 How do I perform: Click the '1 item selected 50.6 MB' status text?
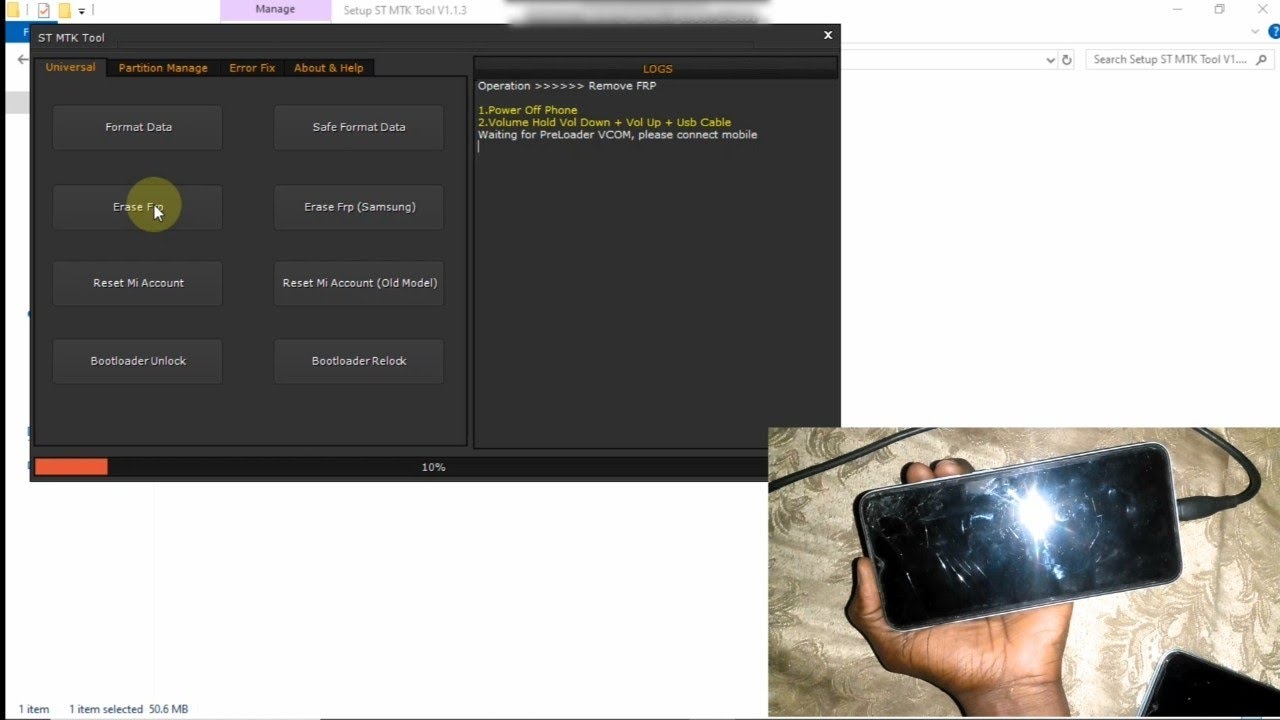pos(128,709)
